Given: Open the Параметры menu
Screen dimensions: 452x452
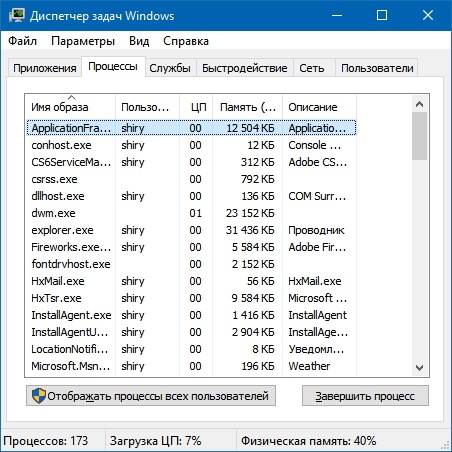Looking at the screenshot, I should coord(83,41).
